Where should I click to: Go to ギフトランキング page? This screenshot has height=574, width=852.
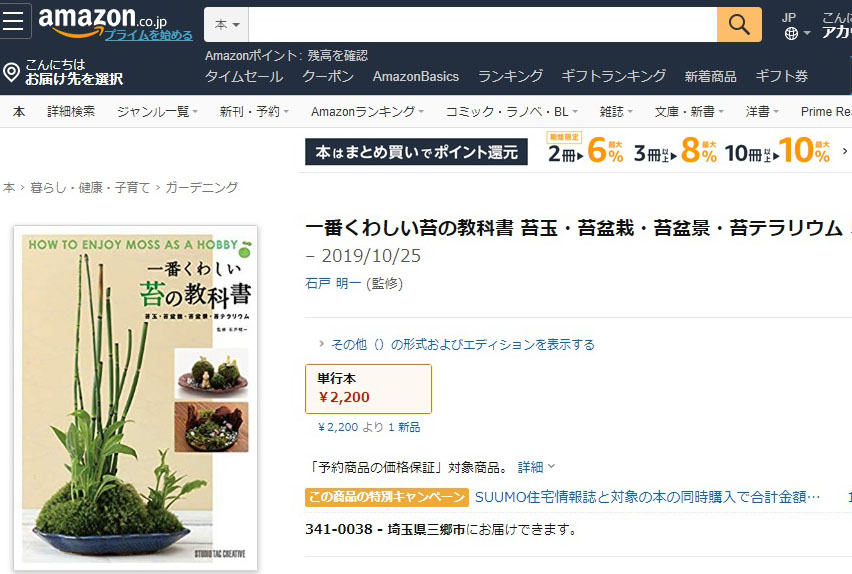[613, 76]
